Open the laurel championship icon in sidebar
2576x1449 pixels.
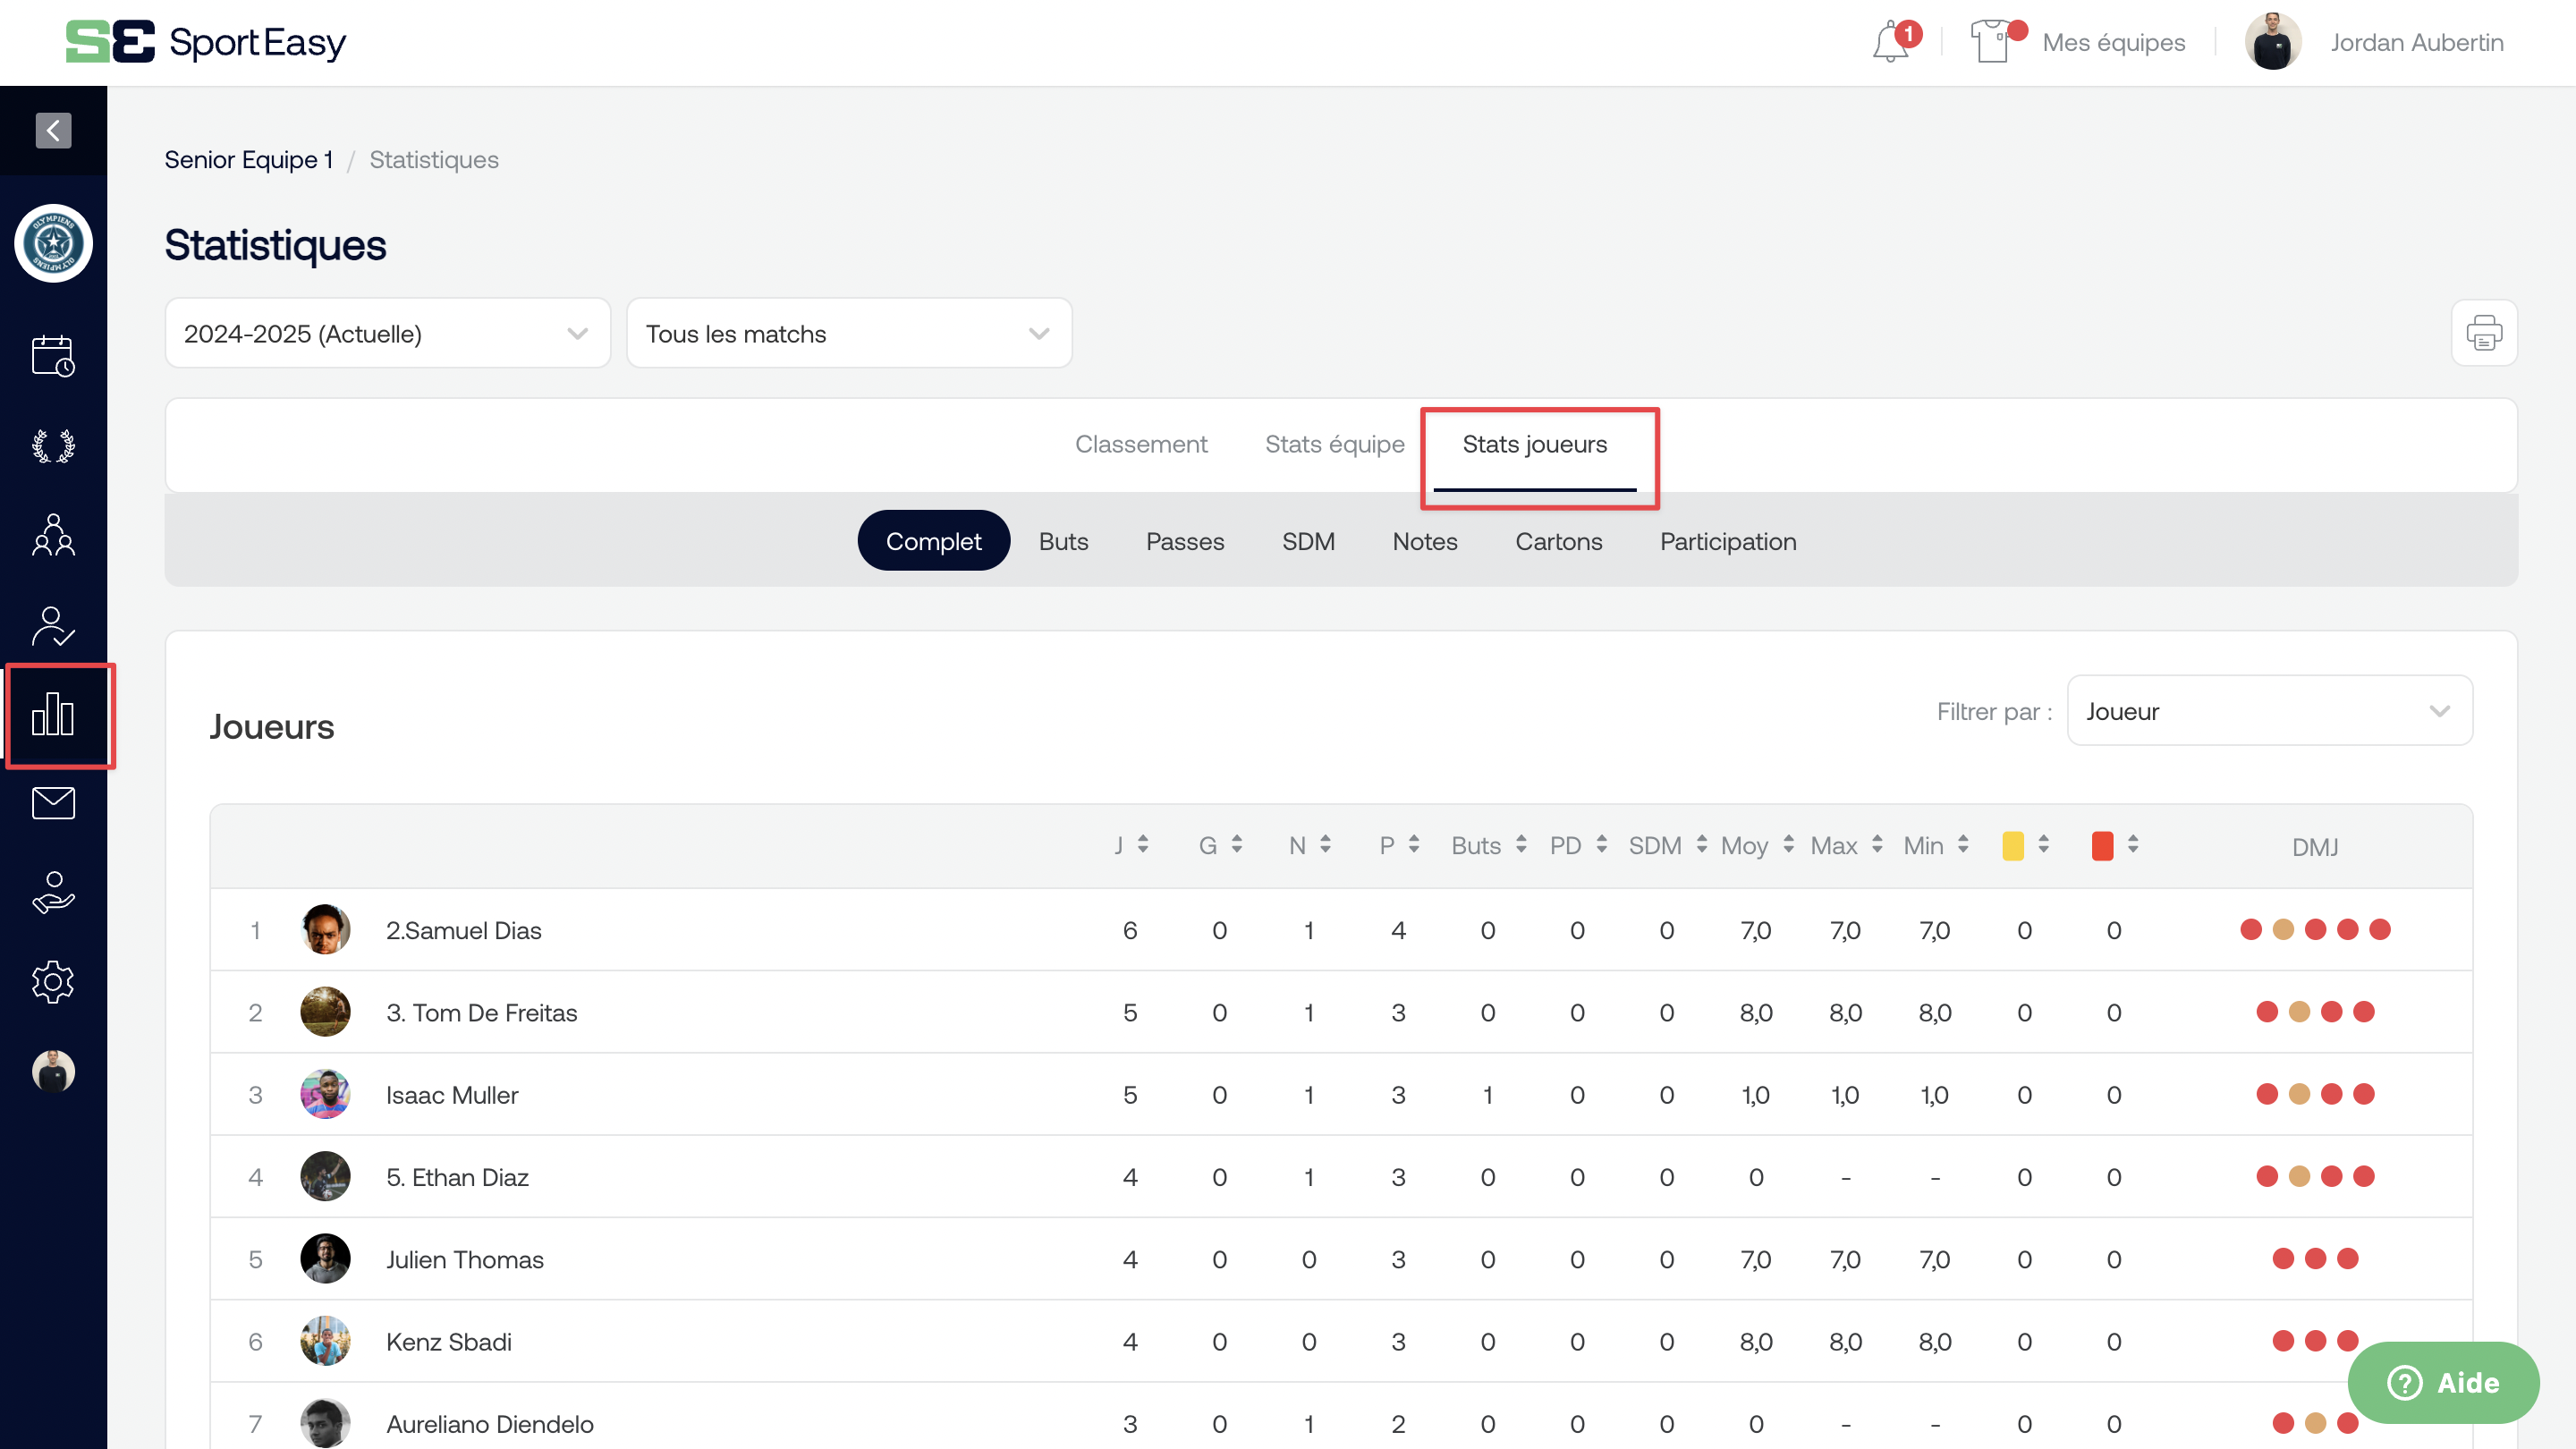[x=53, y=446]
